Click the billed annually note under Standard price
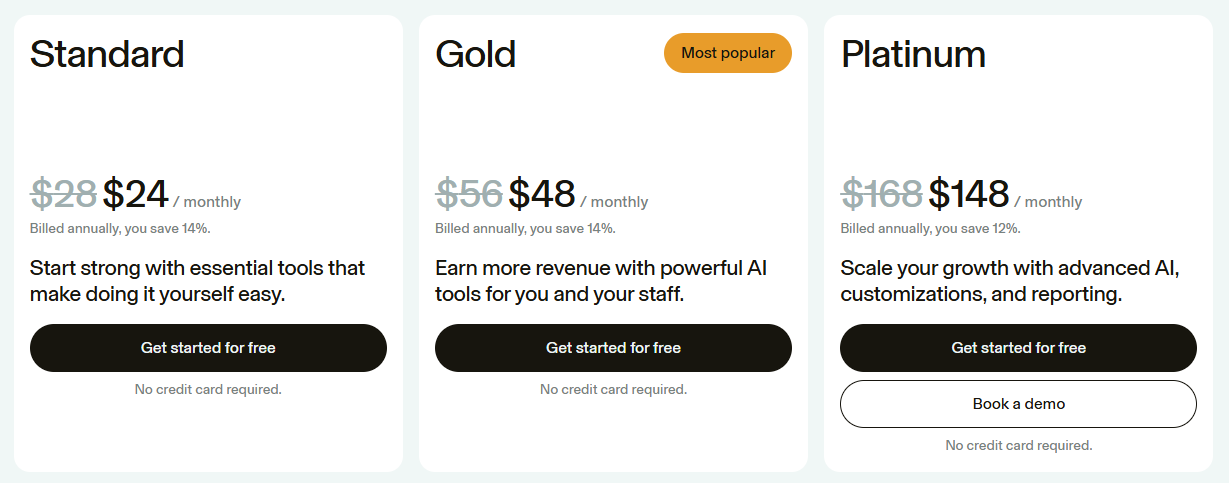This screenshot has height=483, width=1229. [x=120, y=229]
